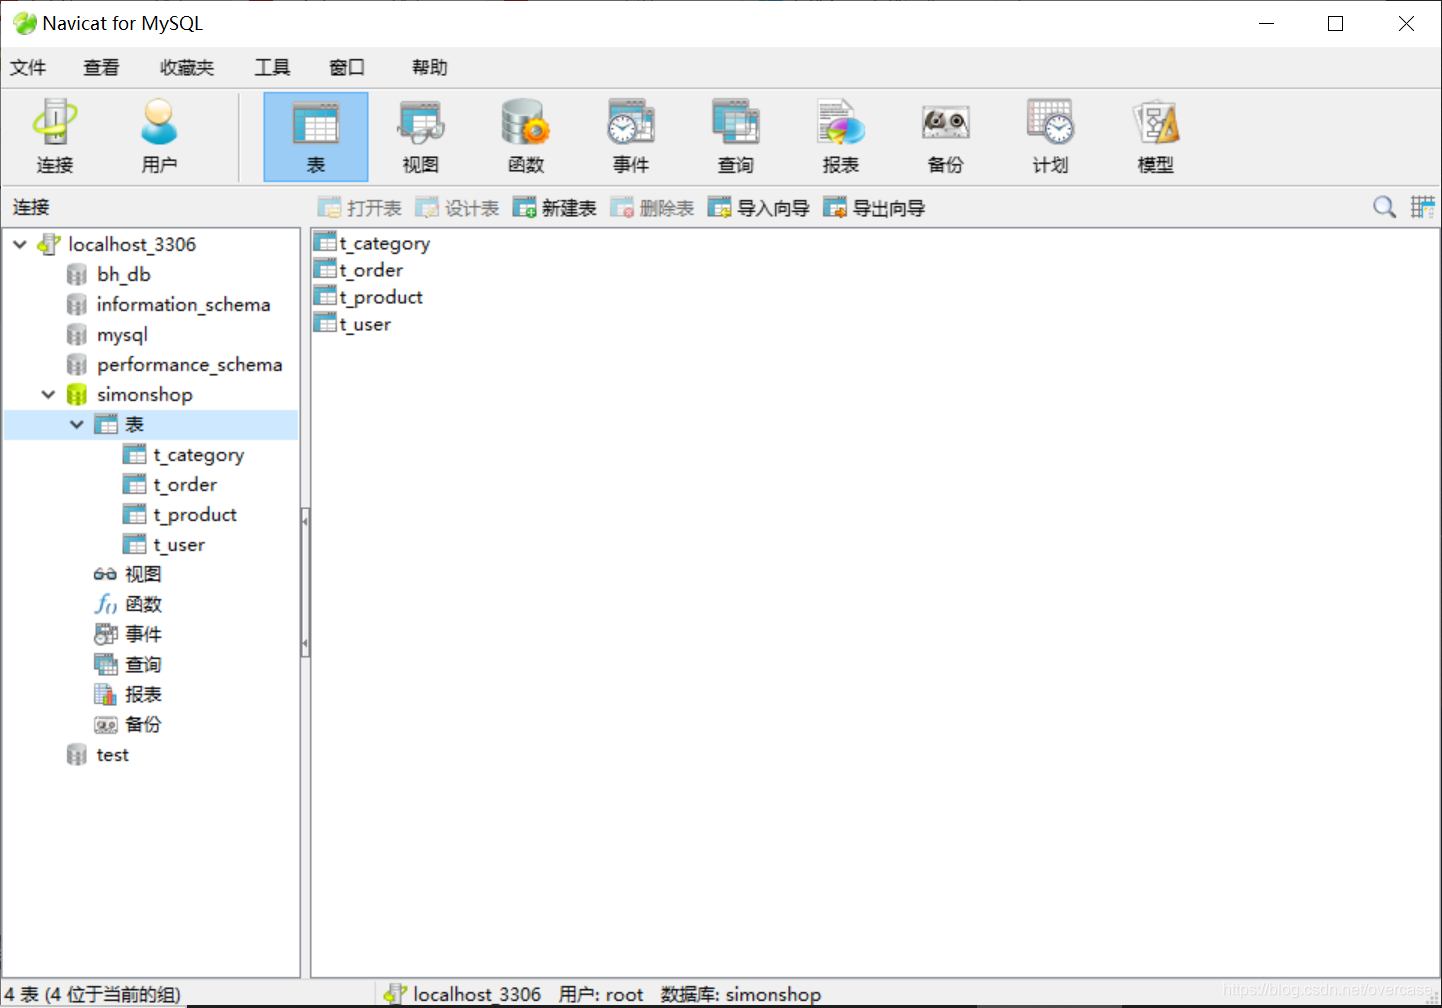This screenshot has width=1442, height=1008.
Task: Open the Function (函数) toolbar icon
Action: coord(526,136)
